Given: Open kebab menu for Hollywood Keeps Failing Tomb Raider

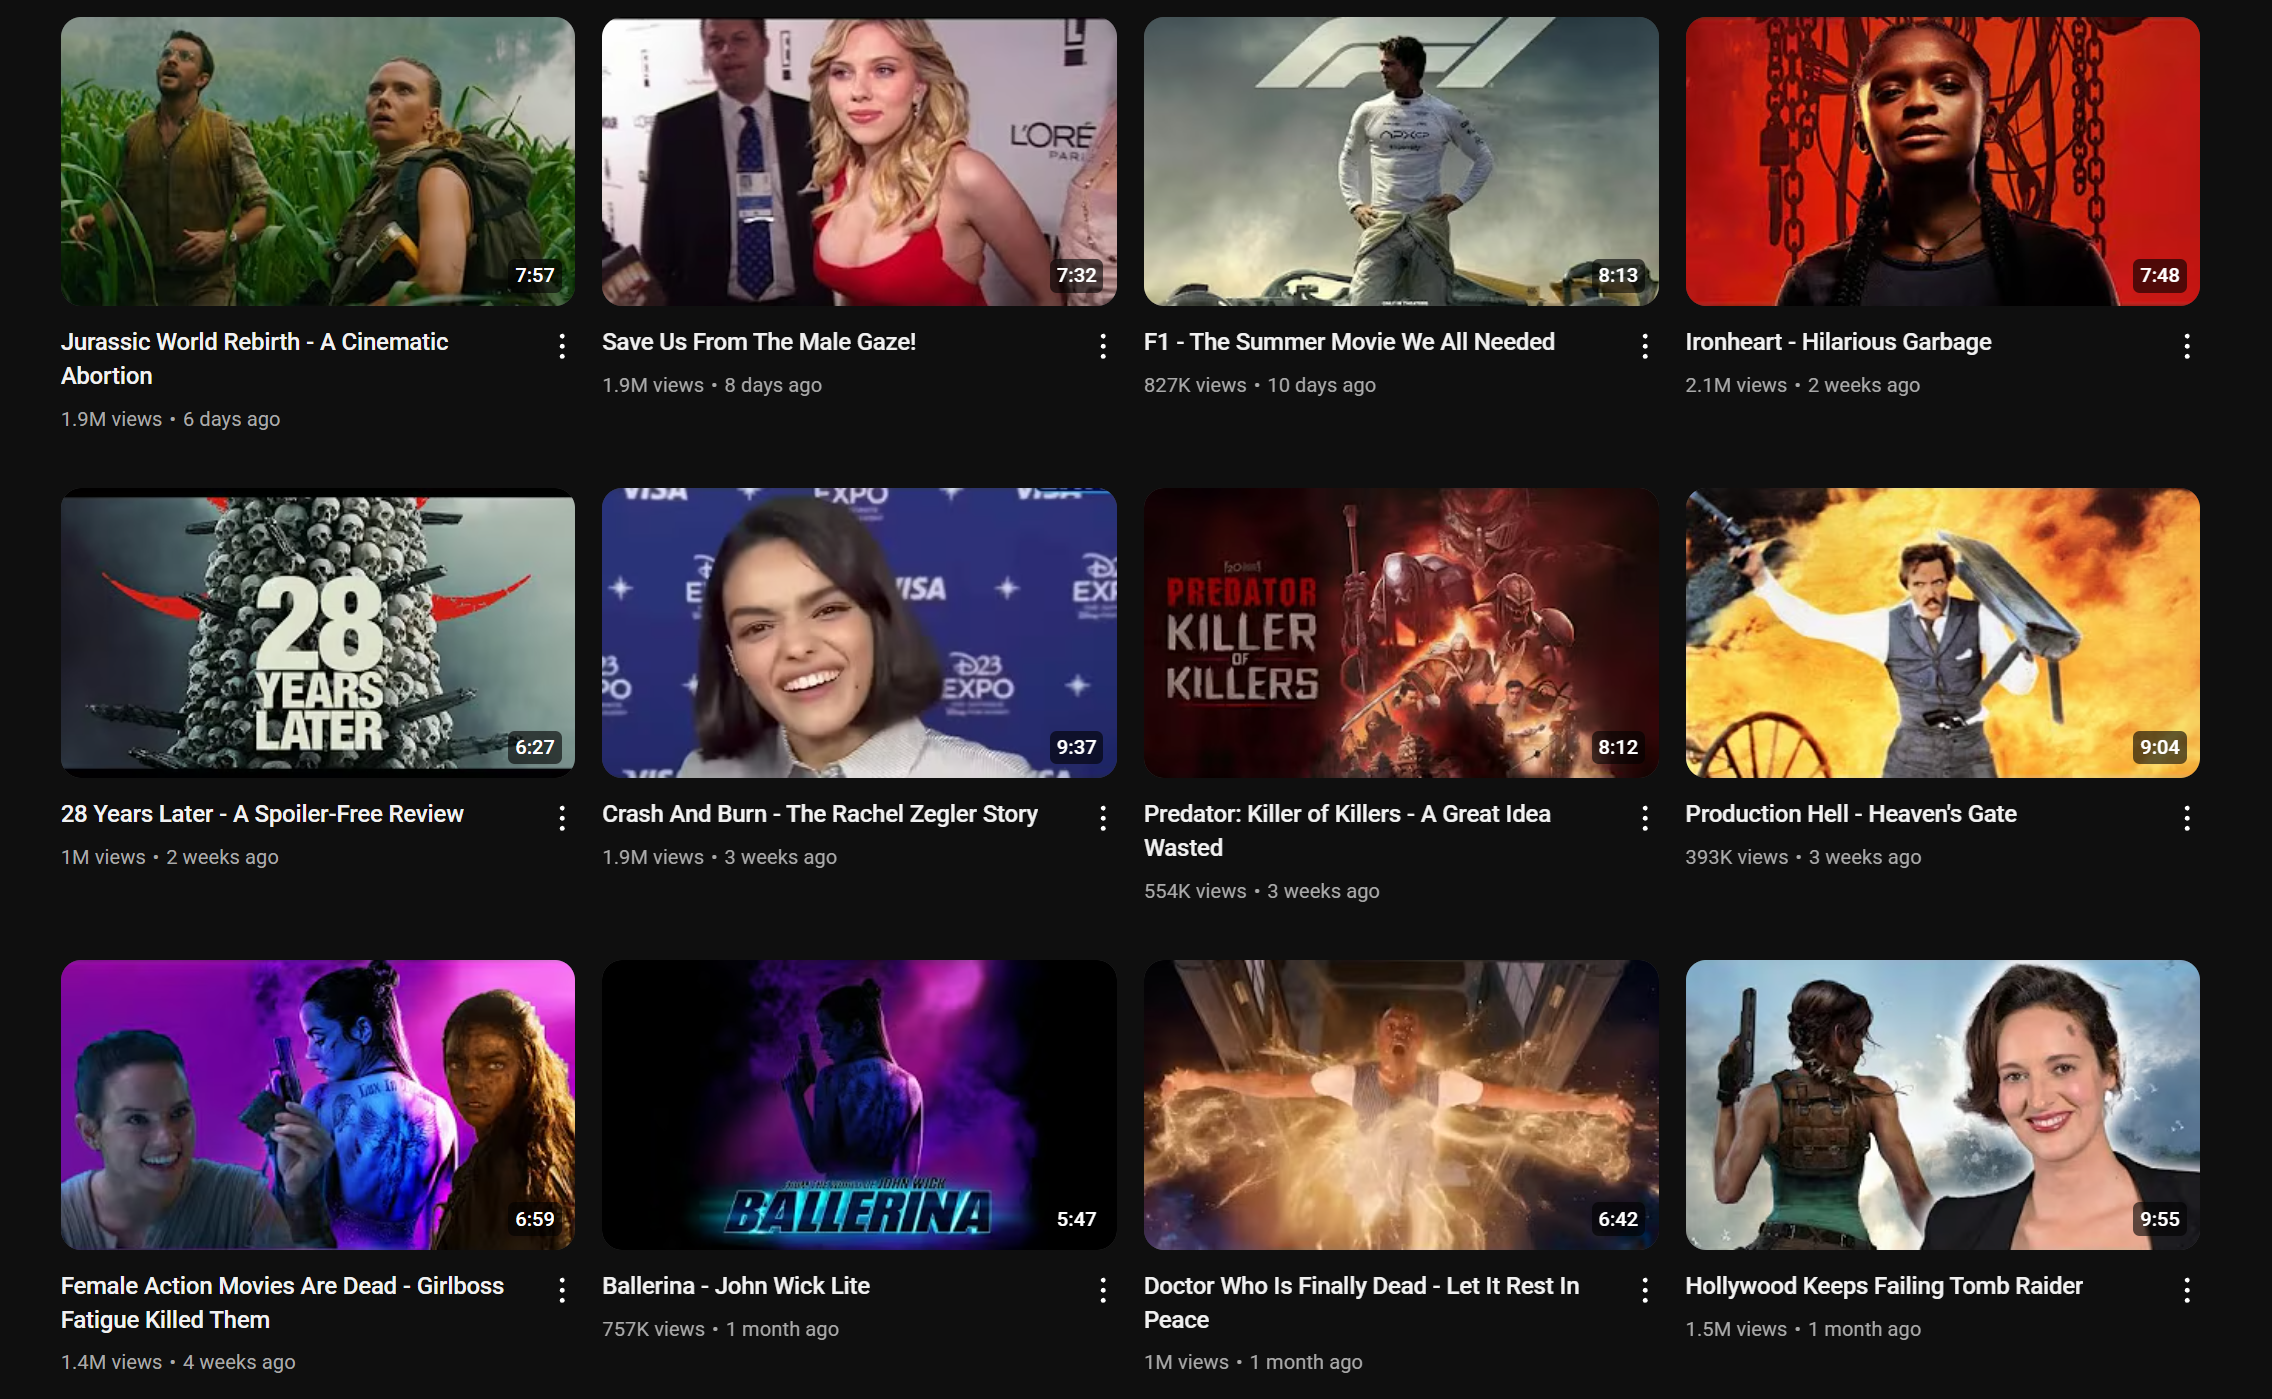Looking at the screenshot, I should click(2187, 1290).
